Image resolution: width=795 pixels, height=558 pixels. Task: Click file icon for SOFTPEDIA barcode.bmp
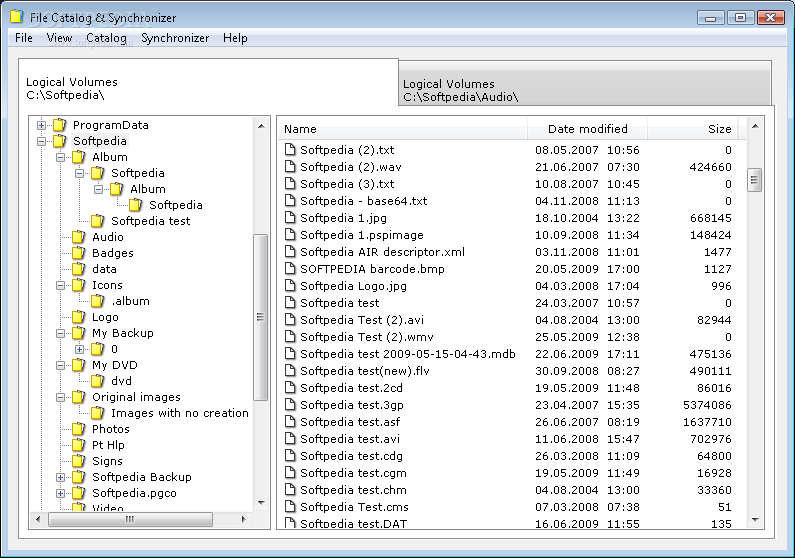pos(290,269)
